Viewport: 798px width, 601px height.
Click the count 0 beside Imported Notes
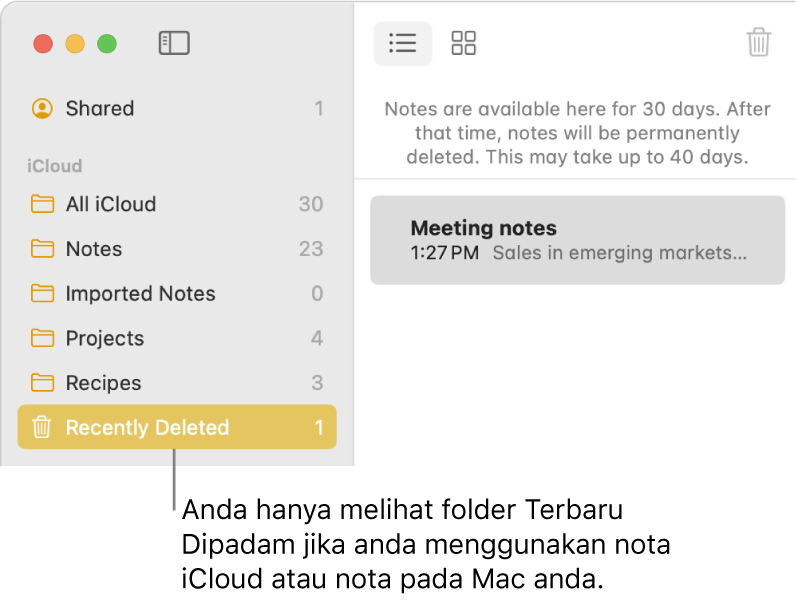(x=317, y=294)
